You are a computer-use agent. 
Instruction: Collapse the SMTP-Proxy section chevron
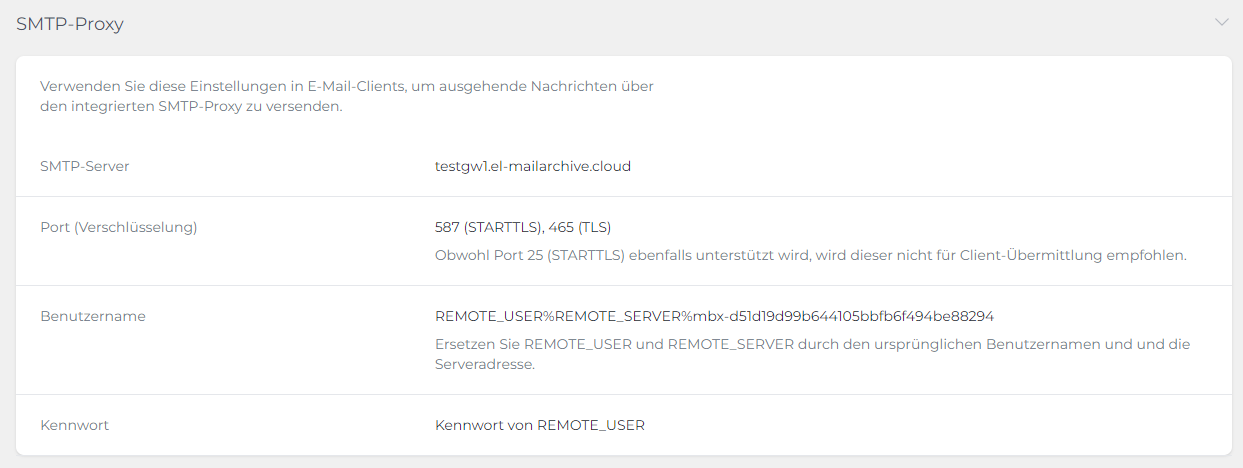[1221, 22]
